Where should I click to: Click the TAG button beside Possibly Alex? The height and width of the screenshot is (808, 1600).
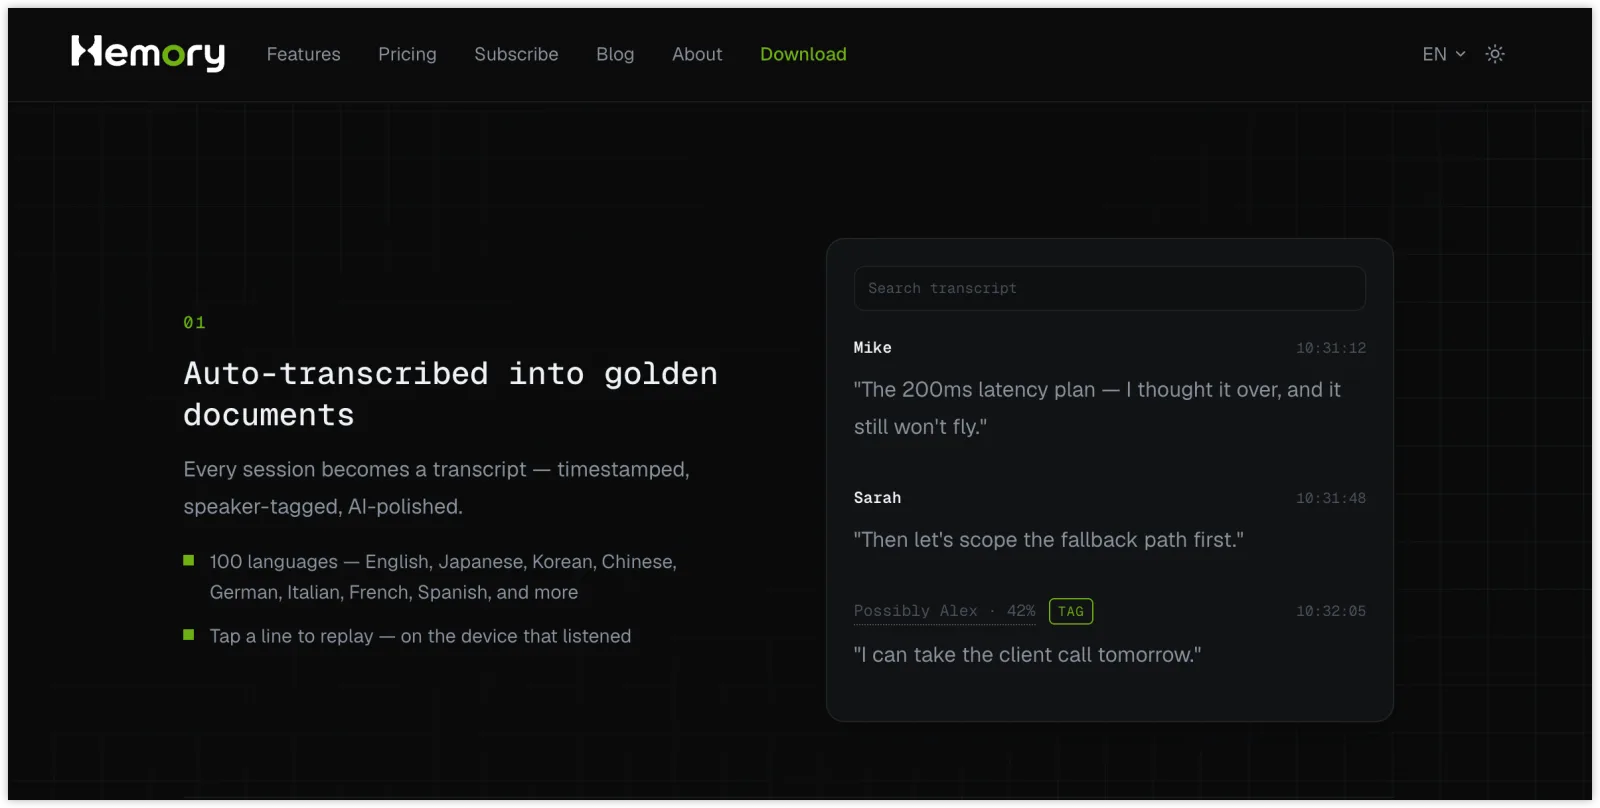click(1071, 611)
